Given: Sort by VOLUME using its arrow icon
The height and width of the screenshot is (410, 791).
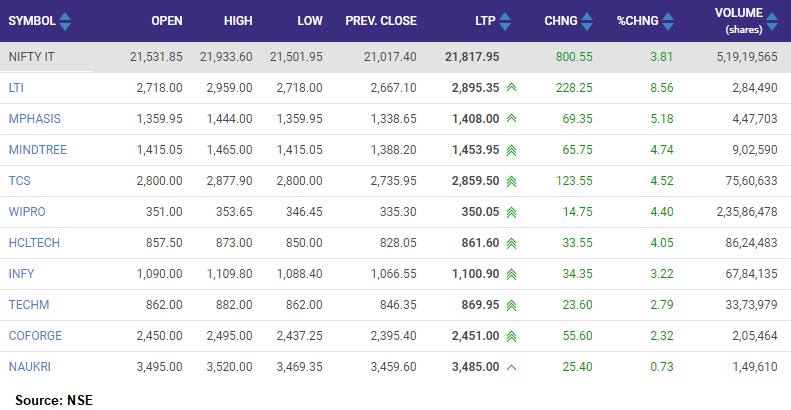Looking at the screenshot, I should (773, 14).
